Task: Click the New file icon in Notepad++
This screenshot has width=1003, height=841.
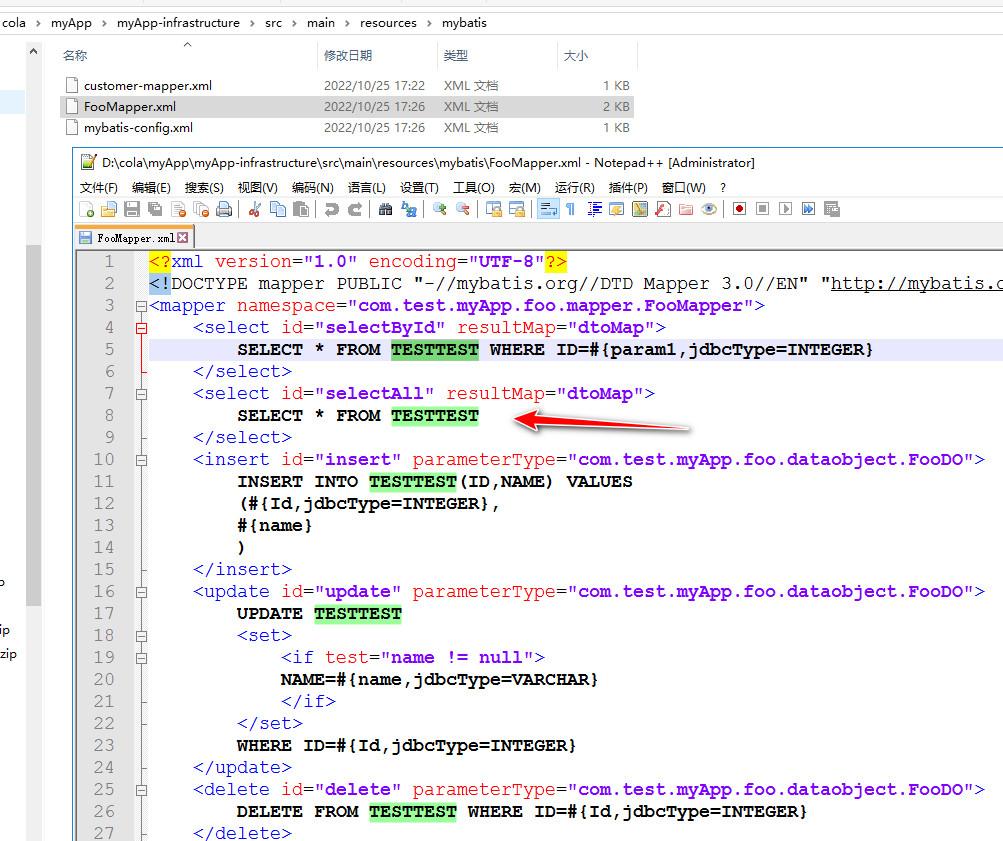Action: pyautogui.click(x=86, y=209)
